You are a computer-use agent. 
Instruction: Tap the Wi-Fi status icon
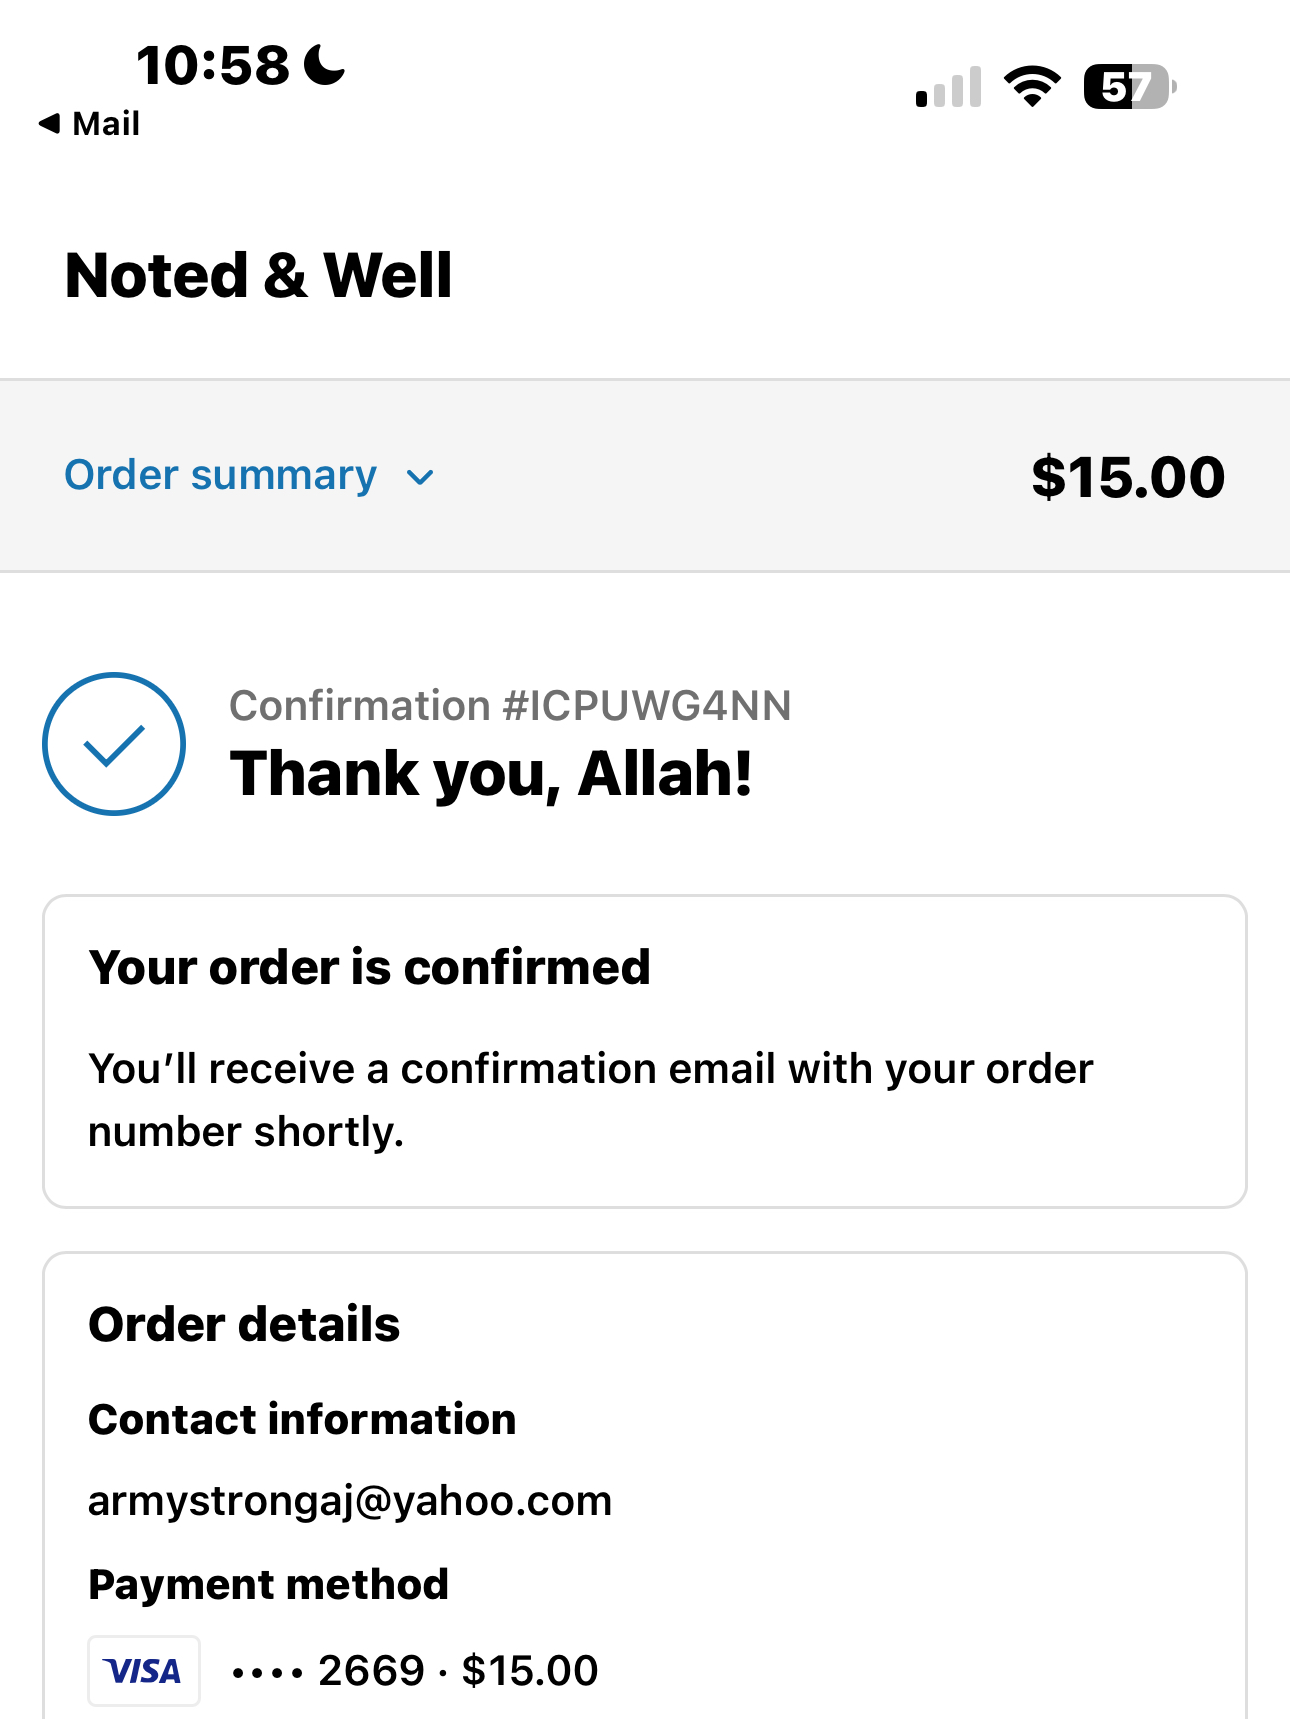coord(1032,86)
